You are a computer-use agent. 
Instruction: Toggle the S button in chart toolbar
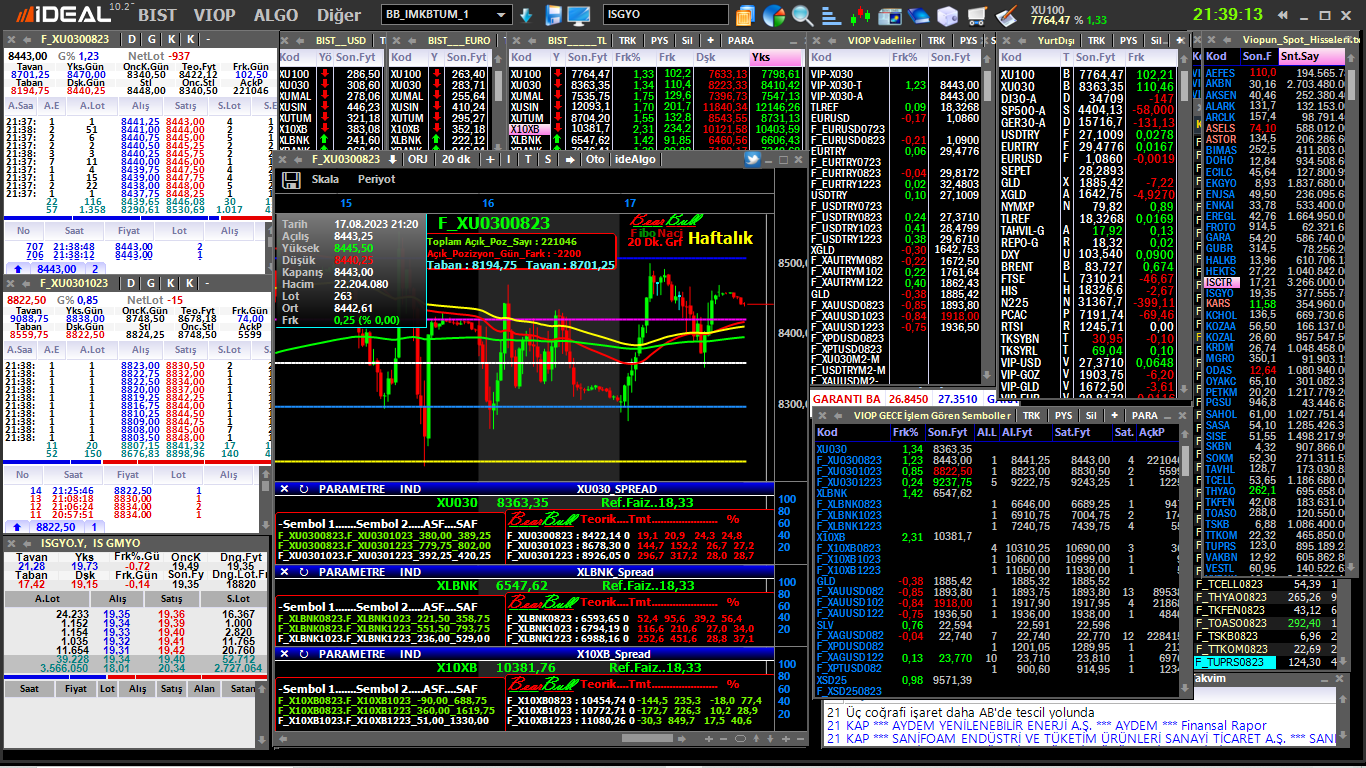click(x=548, y=159)
